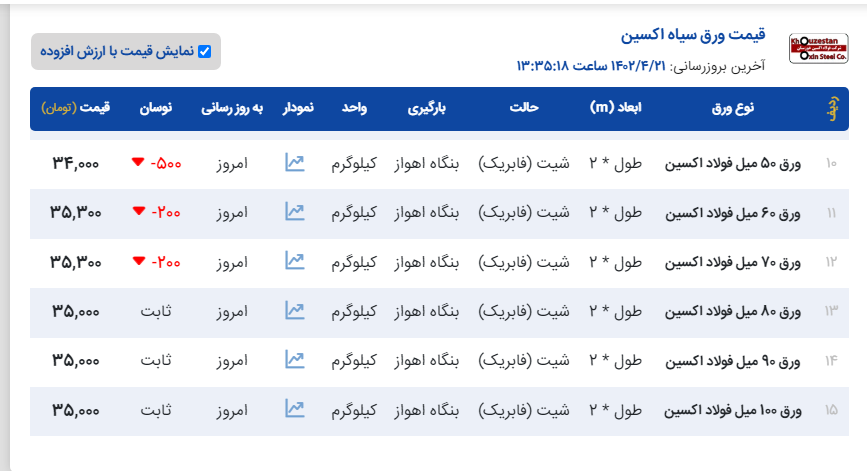Image resolution: width=867 pixels, height=471 pixels.
Task: Open chart icon for 80 mil Oxin sheet
Action: (x=294, y=310)
